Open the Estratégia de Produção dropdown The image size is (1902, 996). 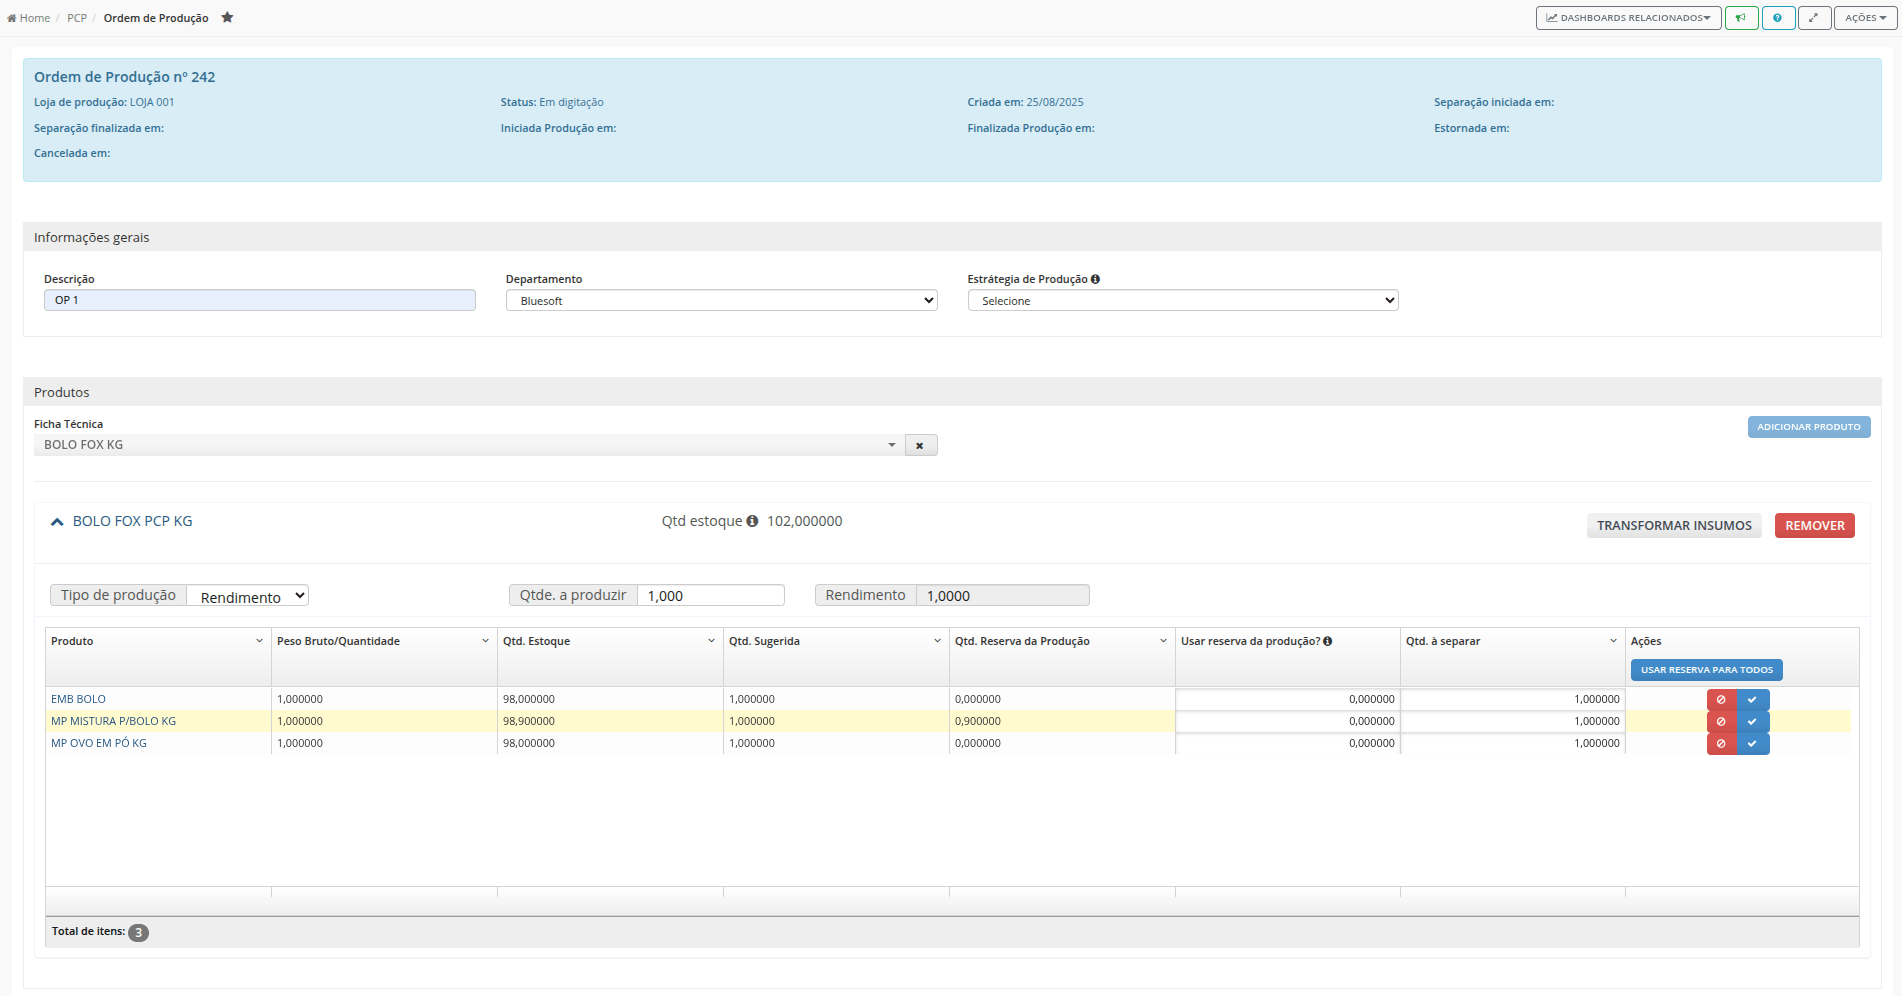coord(1183,300)
